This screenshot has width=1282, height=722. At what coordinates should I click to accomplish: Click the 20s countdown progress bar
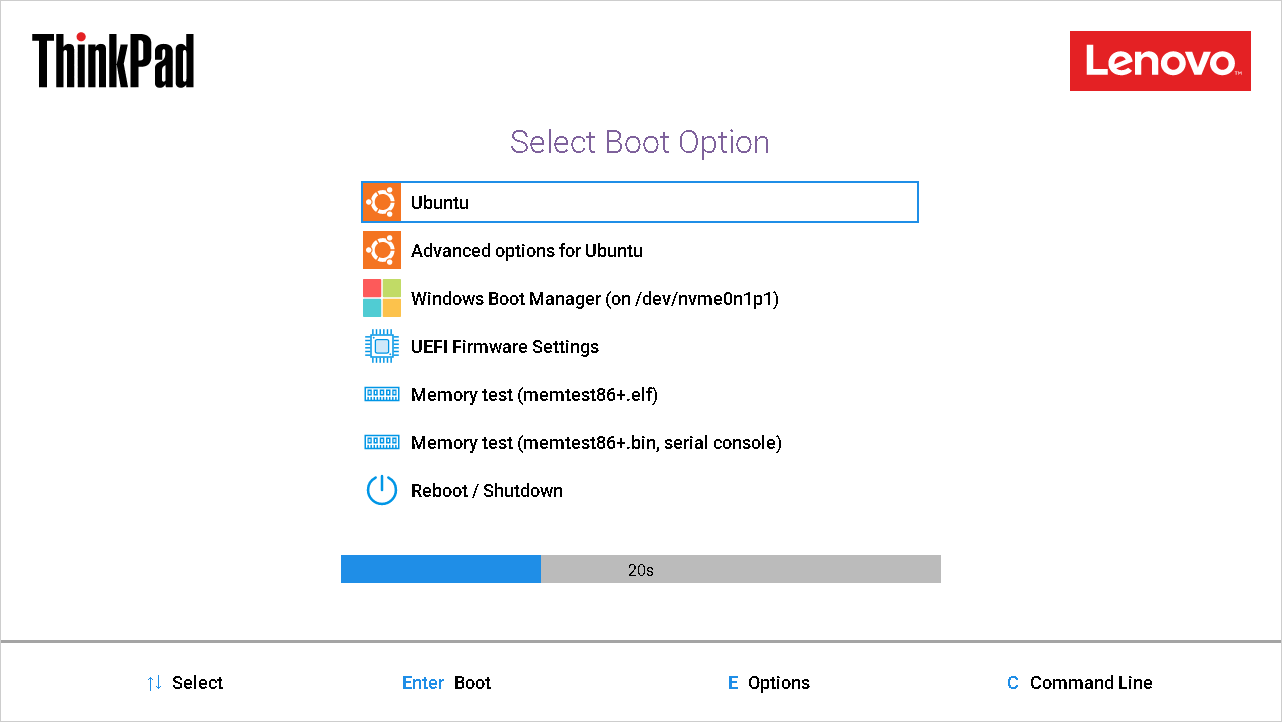641,569
